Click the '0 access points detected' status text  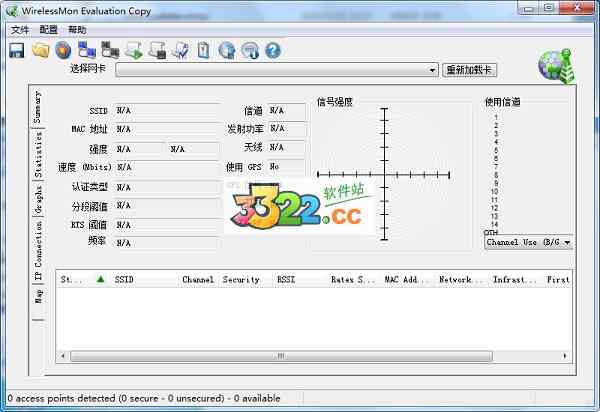[143, 398]
